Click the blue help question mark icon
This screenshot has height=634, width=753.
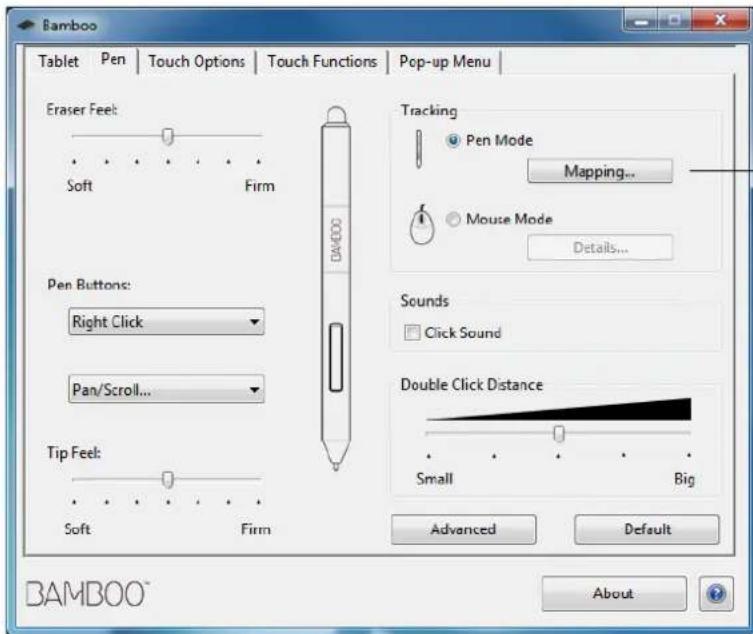tap(716, 594)
